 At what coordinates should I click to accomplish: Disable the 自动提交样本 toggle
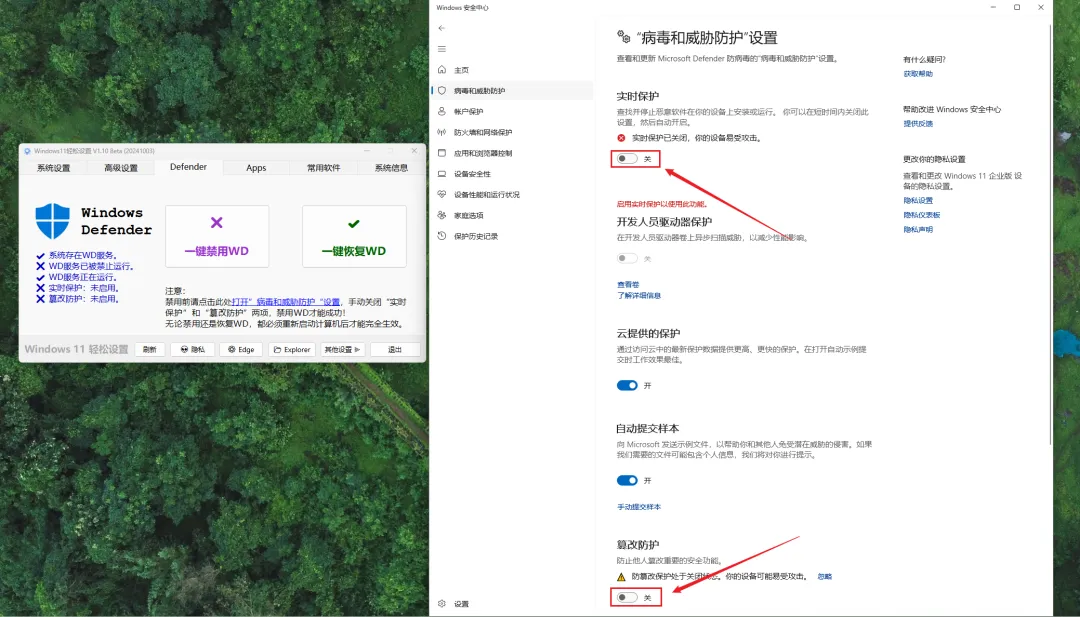click(x=627, y=480)
